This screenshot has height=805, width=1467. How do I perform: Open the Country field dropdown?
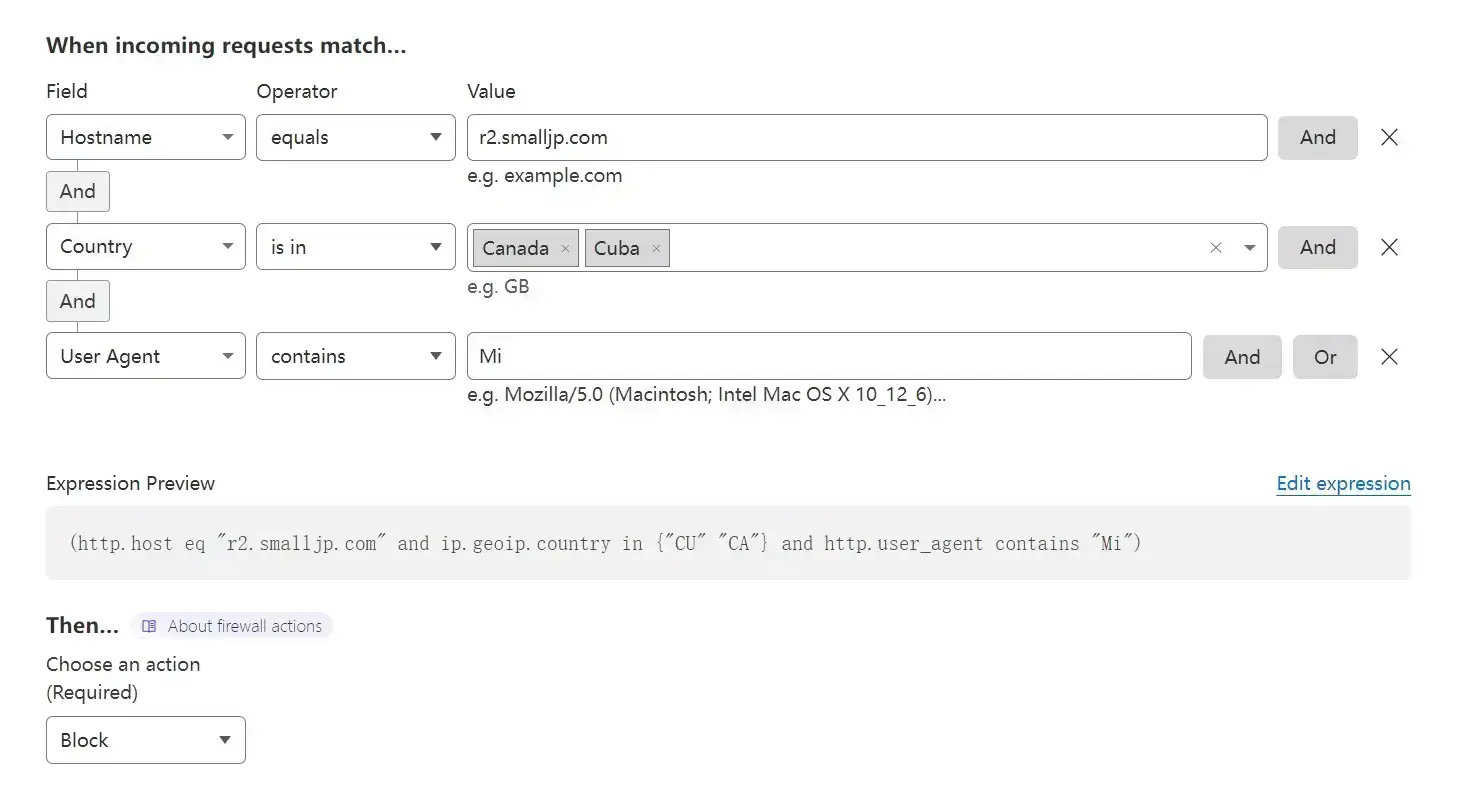coord(146,247)
